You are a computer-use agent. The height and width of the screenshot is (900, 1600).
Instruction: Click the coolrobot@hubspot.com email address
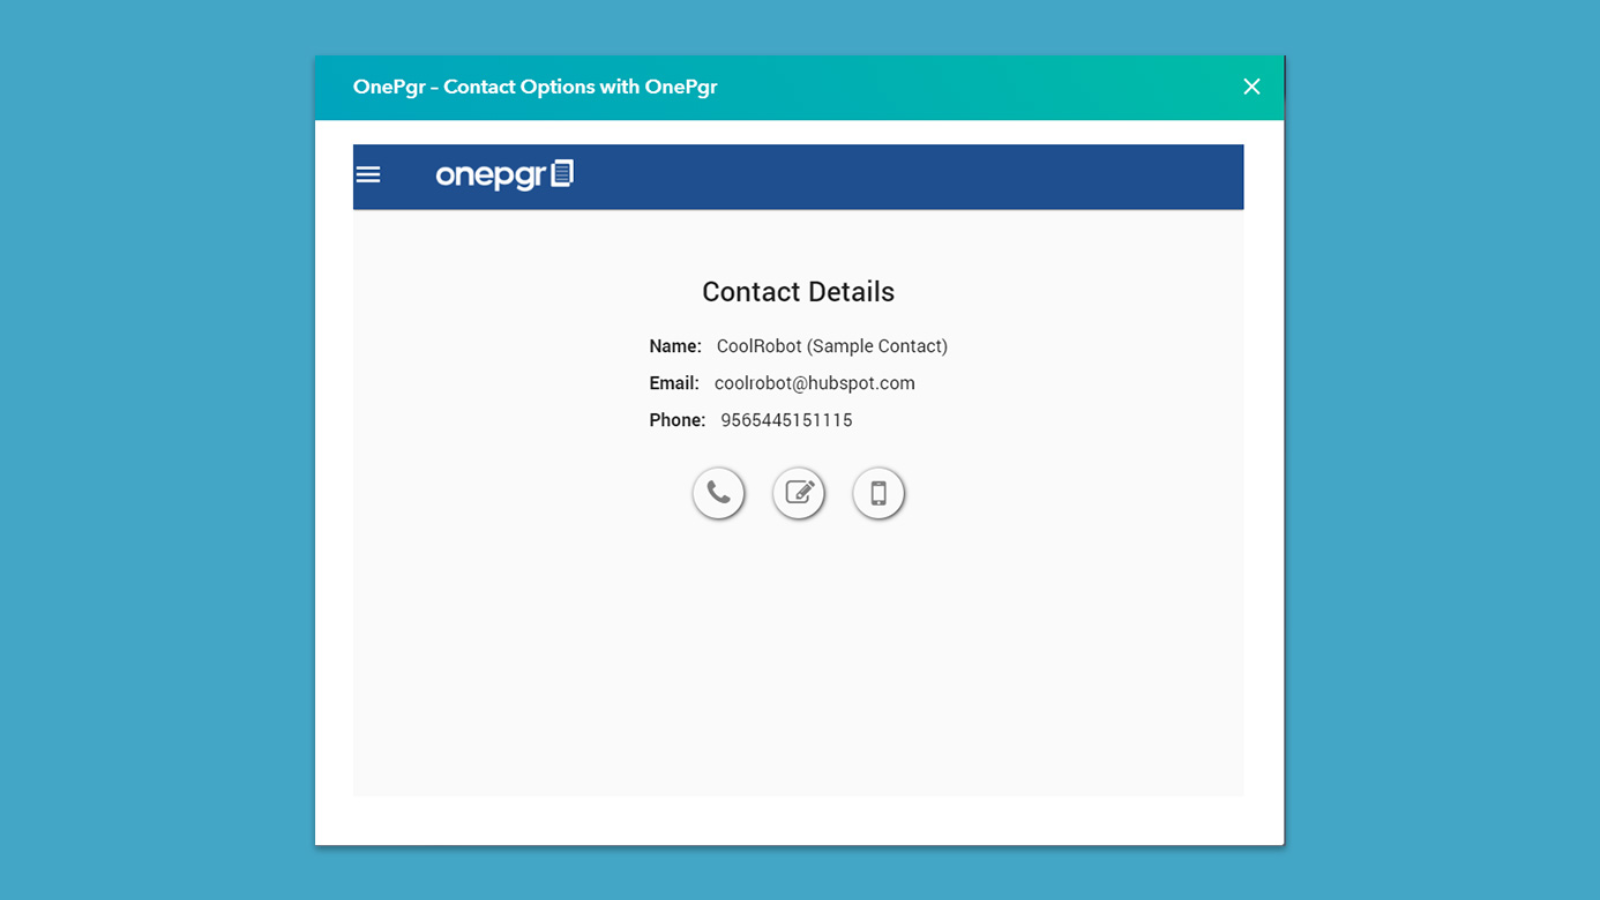click(814, 383)
